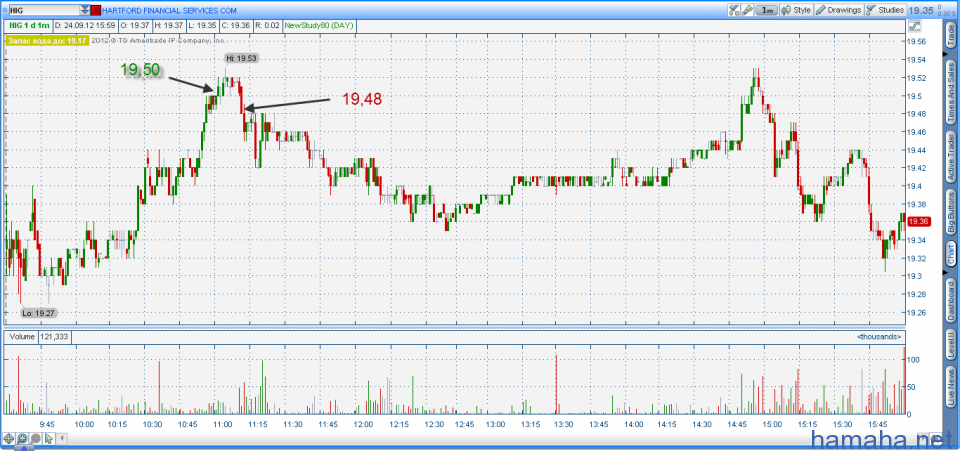Click the 'L: 19.35' low value

pyautogui.click(x=201, y=26)
